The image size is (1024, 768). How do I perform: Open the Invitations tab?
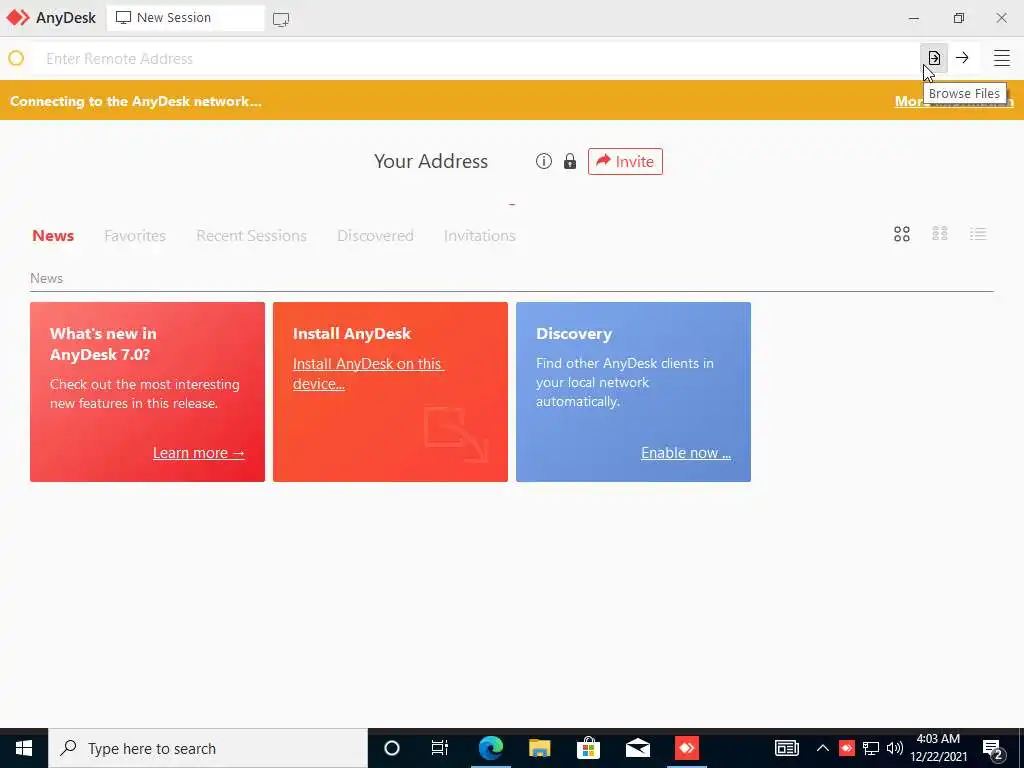tap(479, 236)
